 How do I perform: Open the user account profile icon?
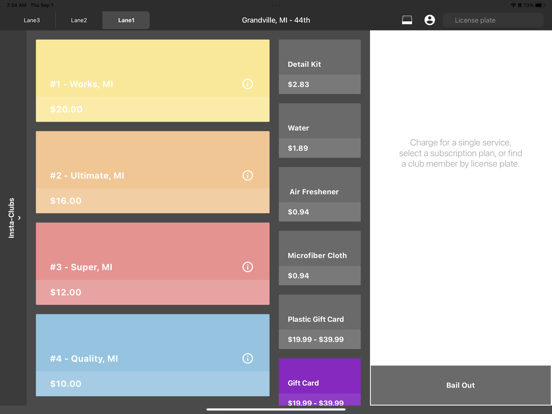point(429,20)
